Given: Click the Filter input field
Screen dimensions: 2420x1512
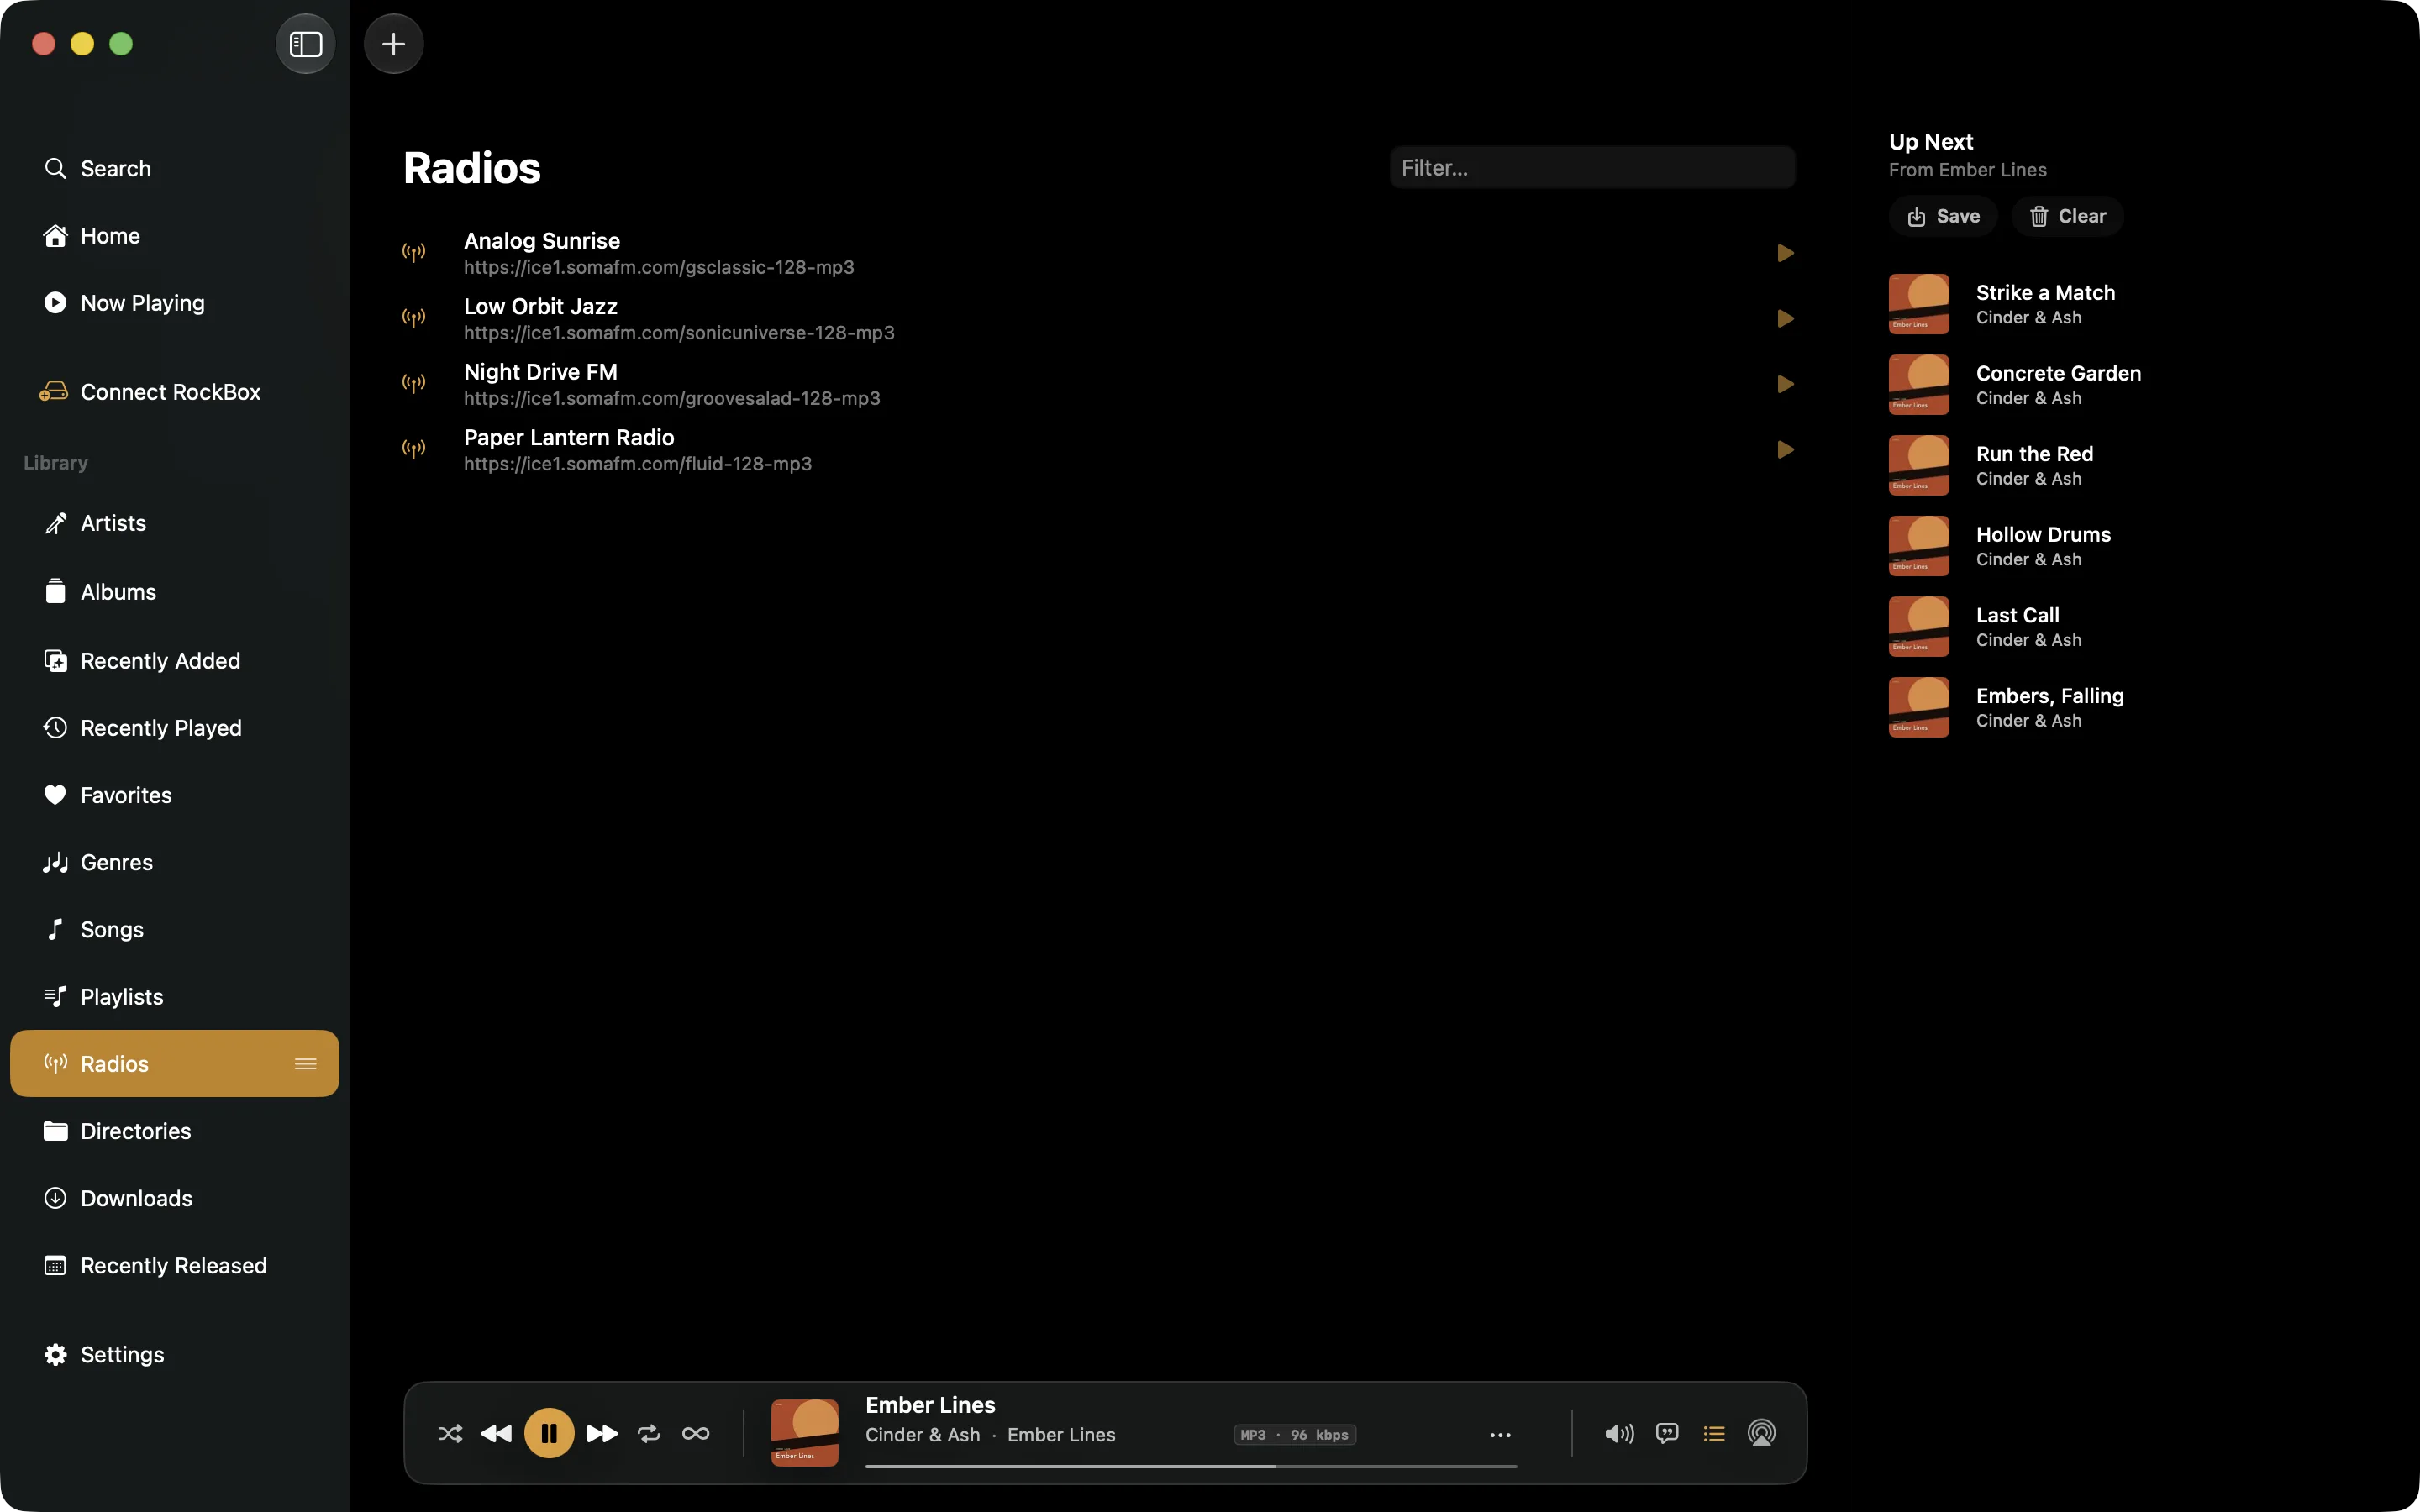Looking at the screenshot, I should point(1592,168).
